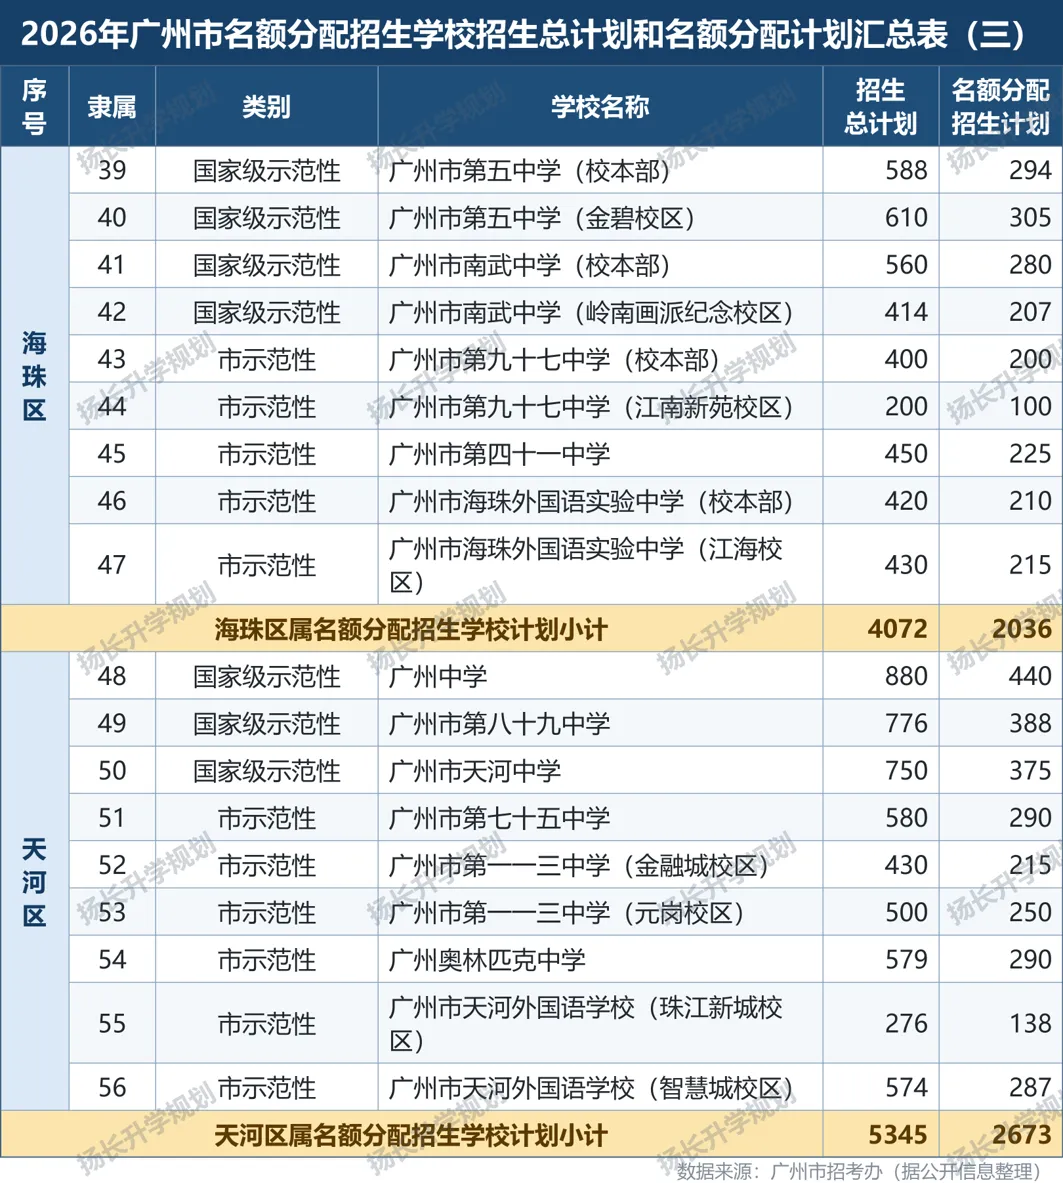Select the 海珠区 subtotal value 4072
Viewport: 1063px width, 1183px height.
897,628
